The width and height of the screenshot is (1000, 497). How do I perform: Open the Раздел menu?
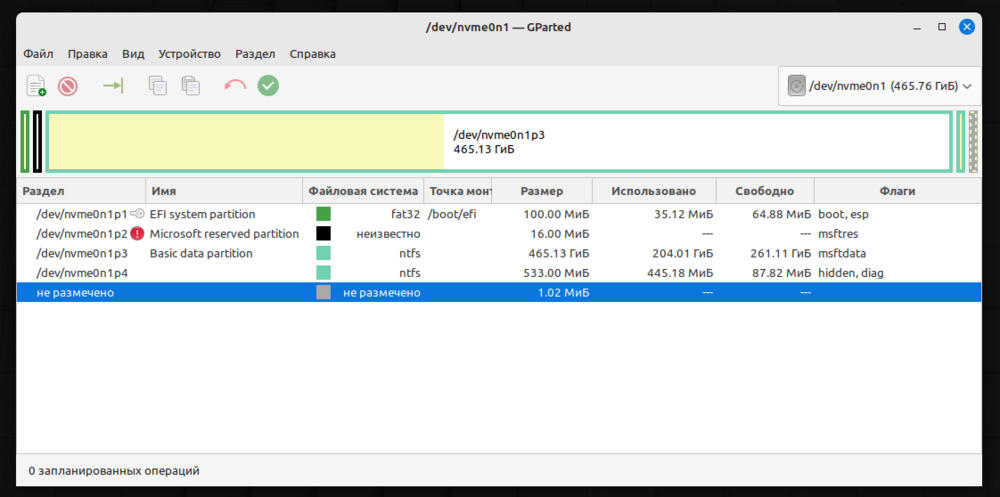(255, 54)
